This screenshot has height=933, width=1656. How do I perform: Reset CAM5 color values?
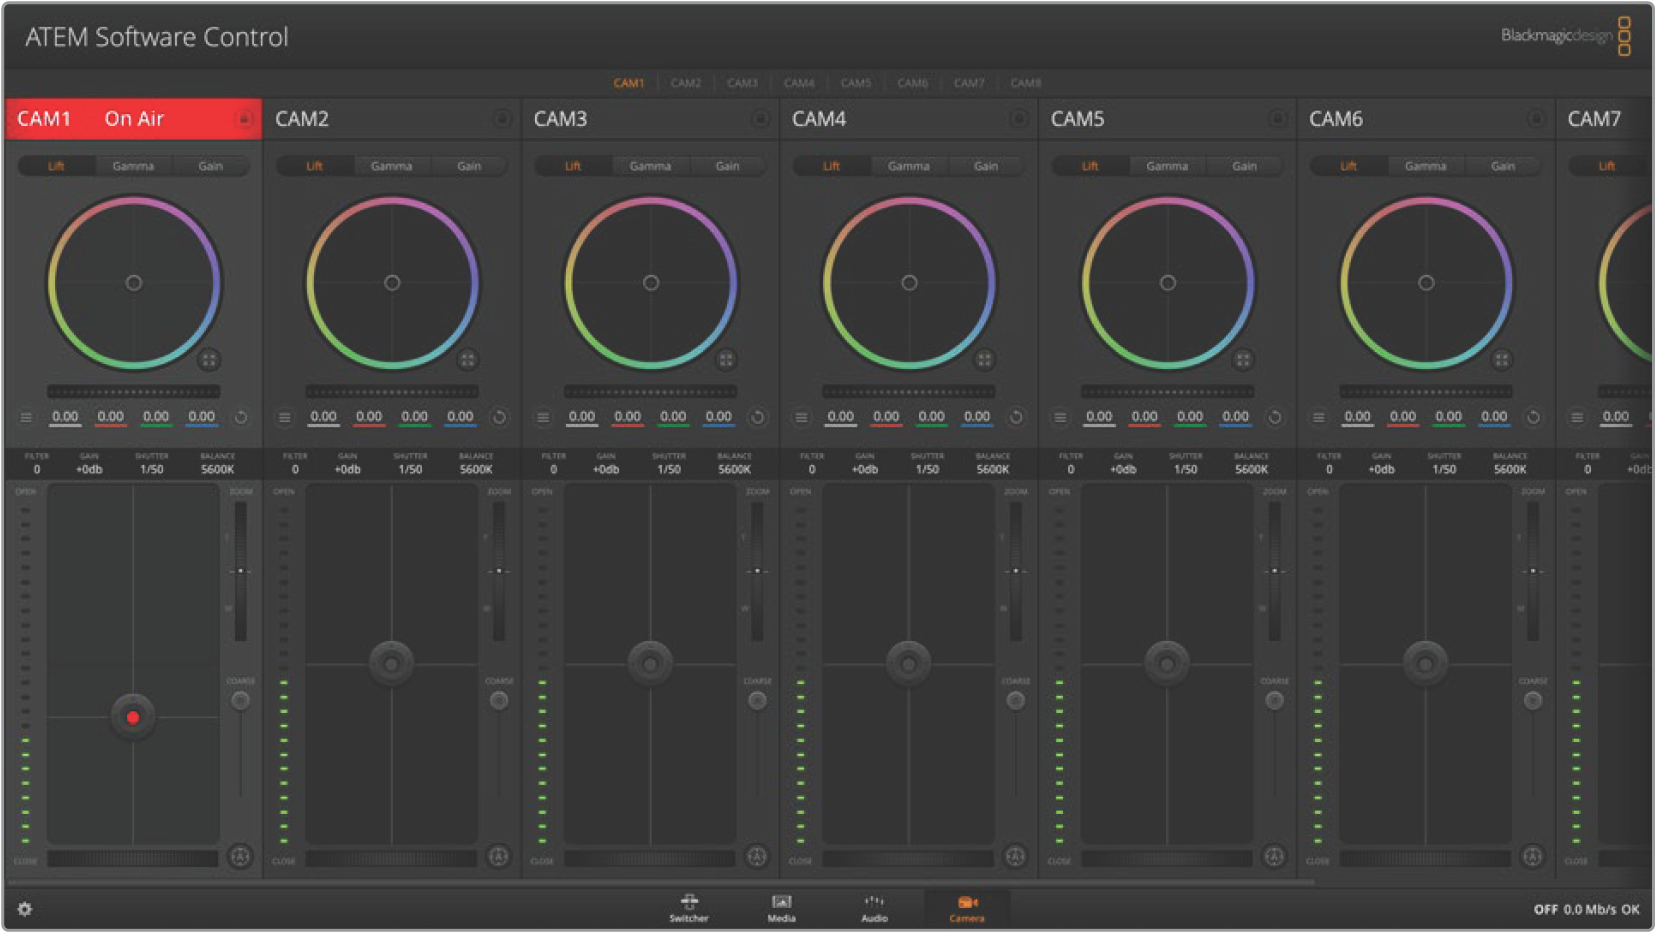tap(1274, 417)
